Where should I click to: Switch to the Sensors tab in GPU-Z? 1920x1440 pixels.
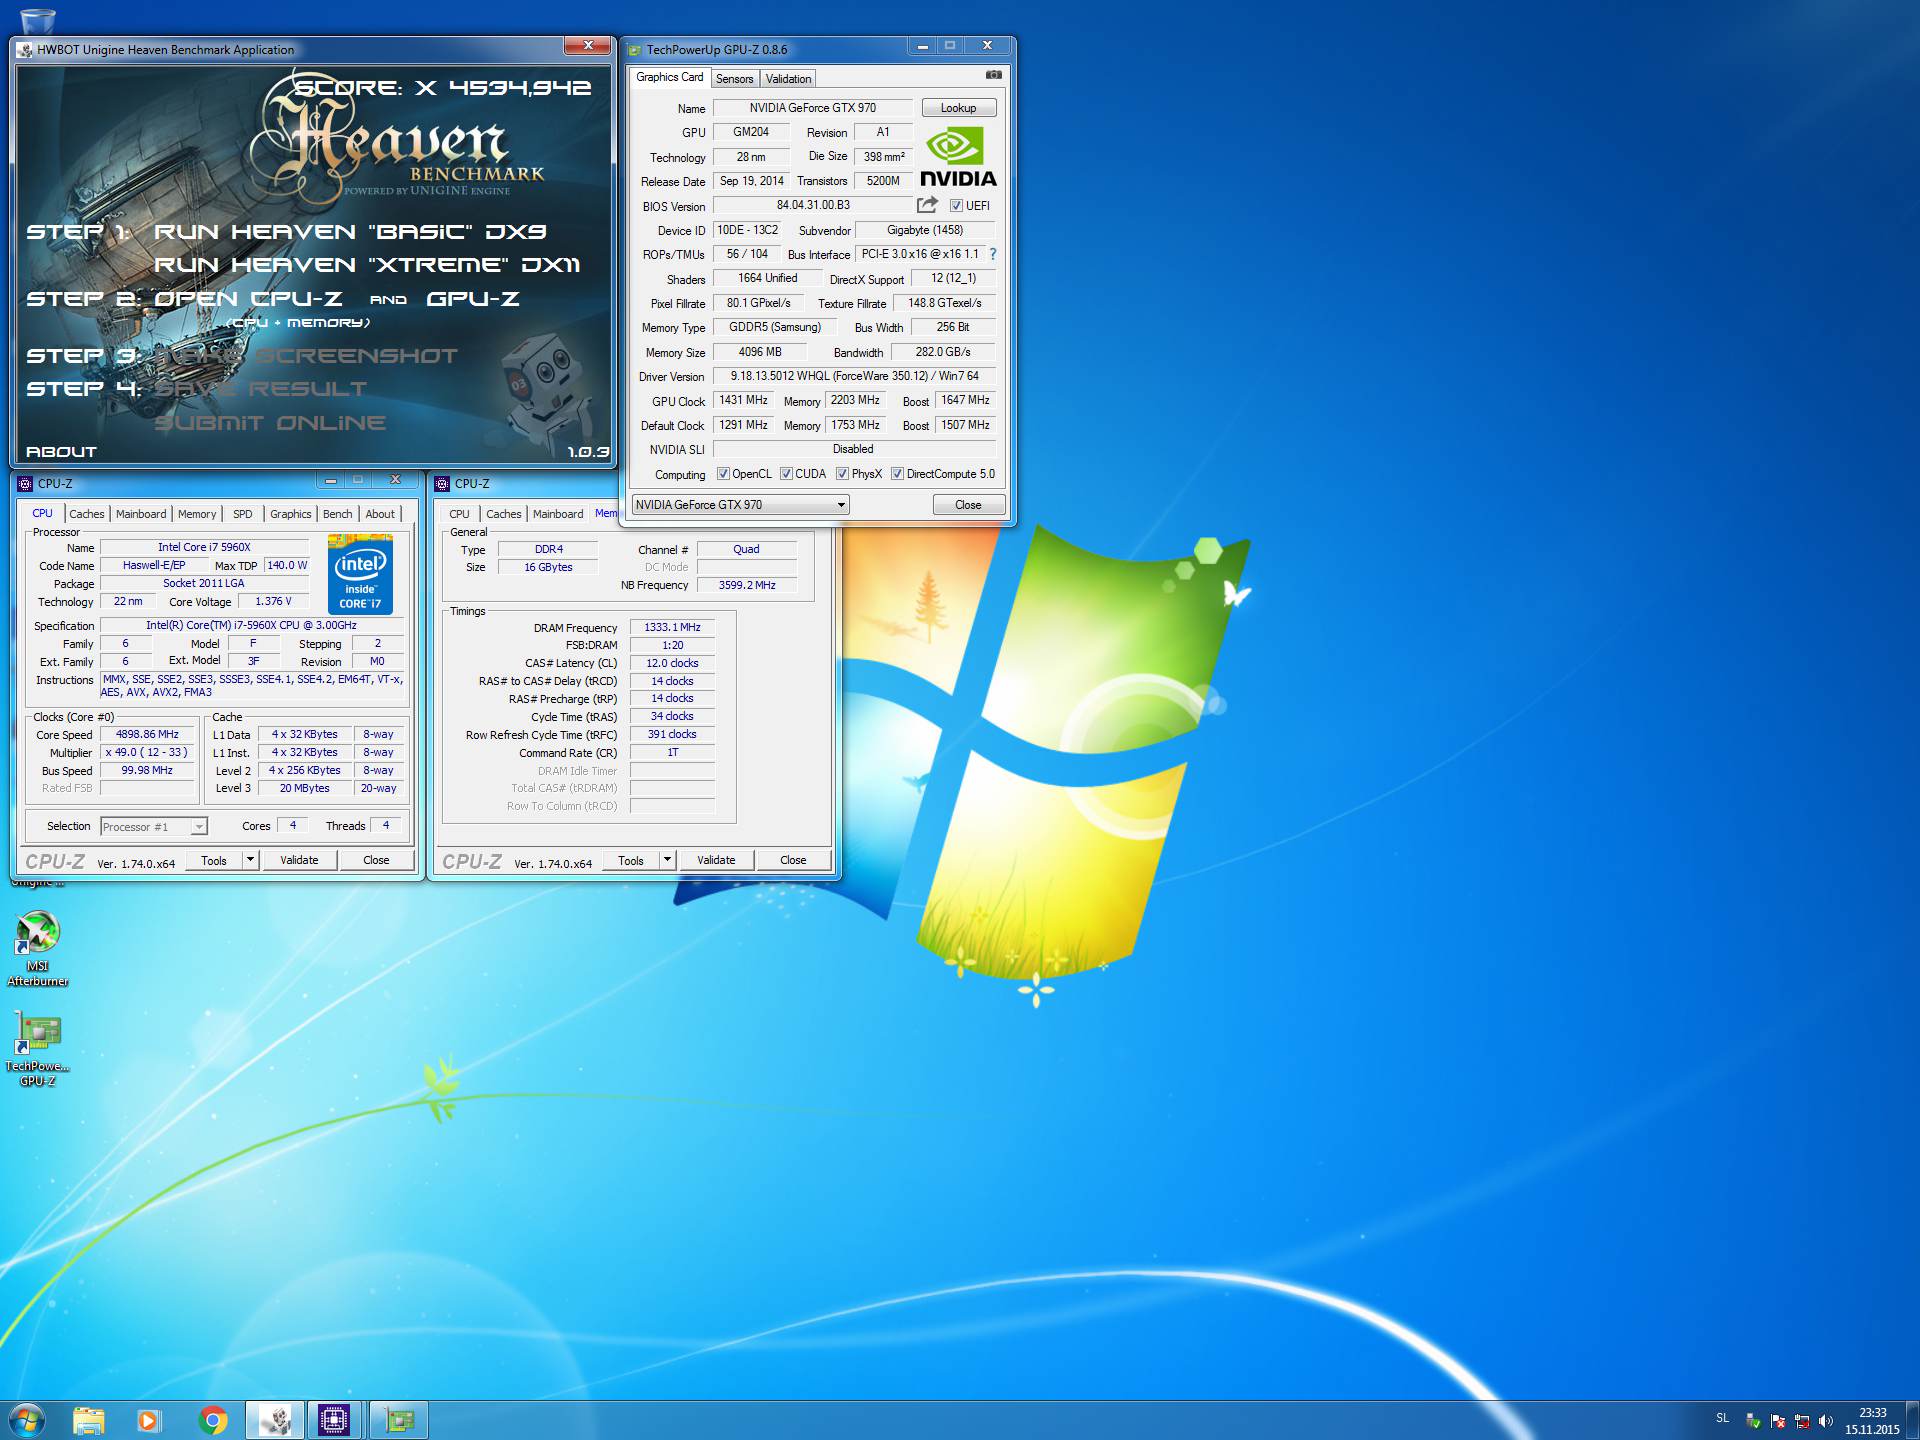[x=734, y=79]
